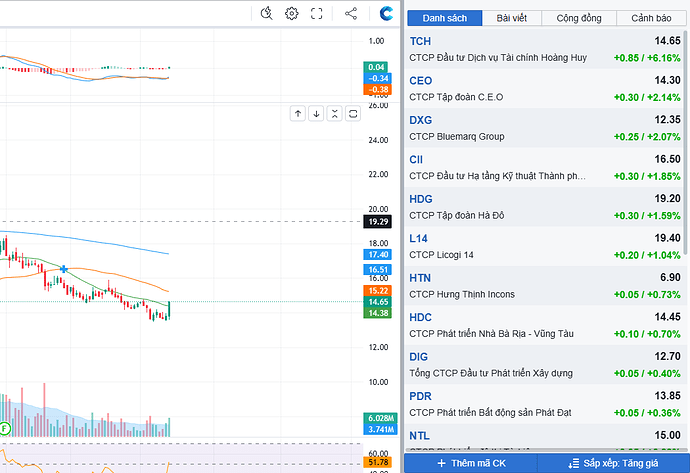This screenshot has height=473, width=690.
Task: Select NTL stock ticker
Action: pos(419,436)
